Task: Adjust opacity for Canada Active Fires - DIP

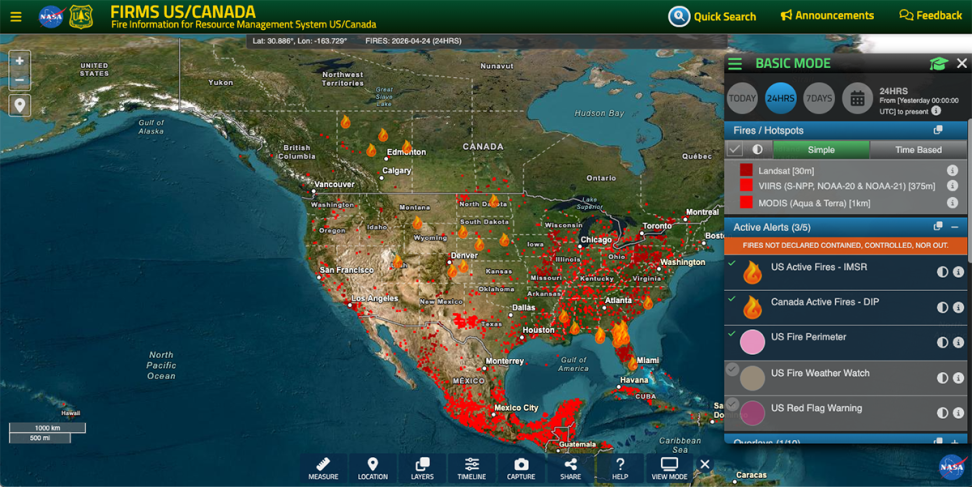Action: tap(942, 307)
